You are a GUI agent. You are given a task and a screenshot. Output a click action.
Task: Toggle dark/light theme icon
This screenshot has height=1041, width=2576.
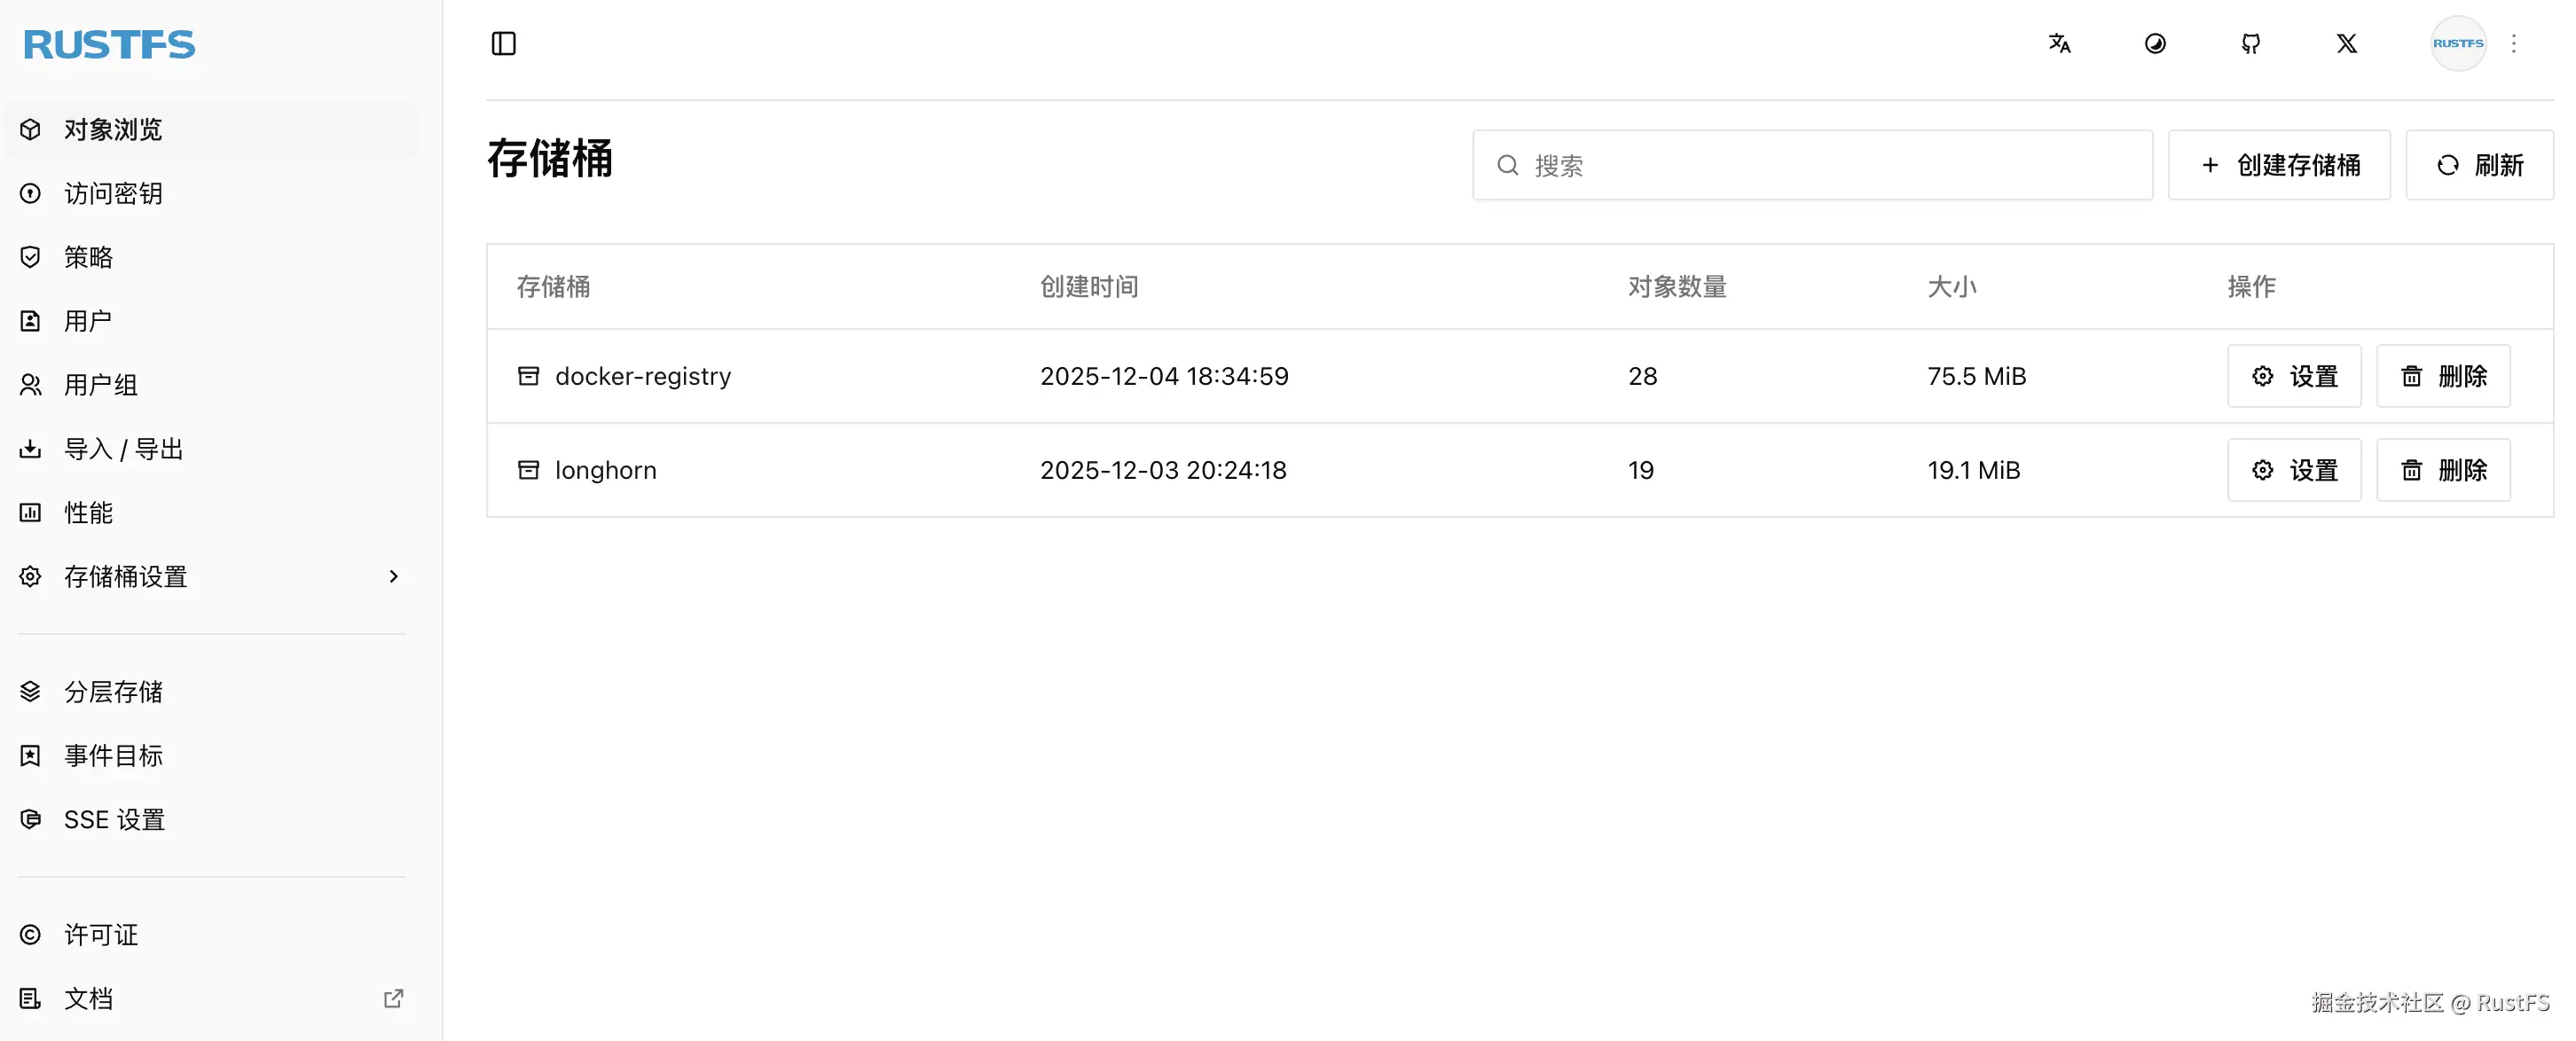pos(2154,44)
